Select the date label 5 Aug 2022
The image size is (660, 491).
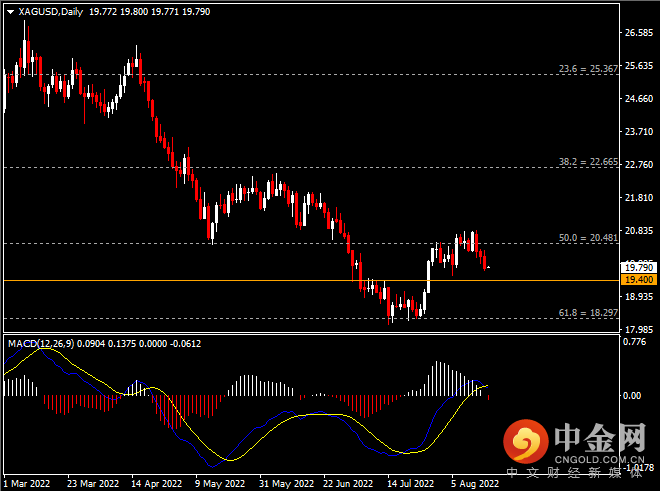click(x=475, y=483)
